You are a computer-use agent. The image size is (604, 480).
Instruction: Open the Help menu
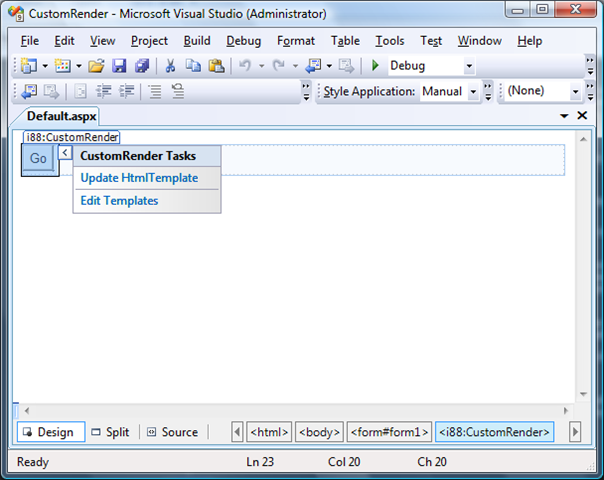[x=530, y=41]
